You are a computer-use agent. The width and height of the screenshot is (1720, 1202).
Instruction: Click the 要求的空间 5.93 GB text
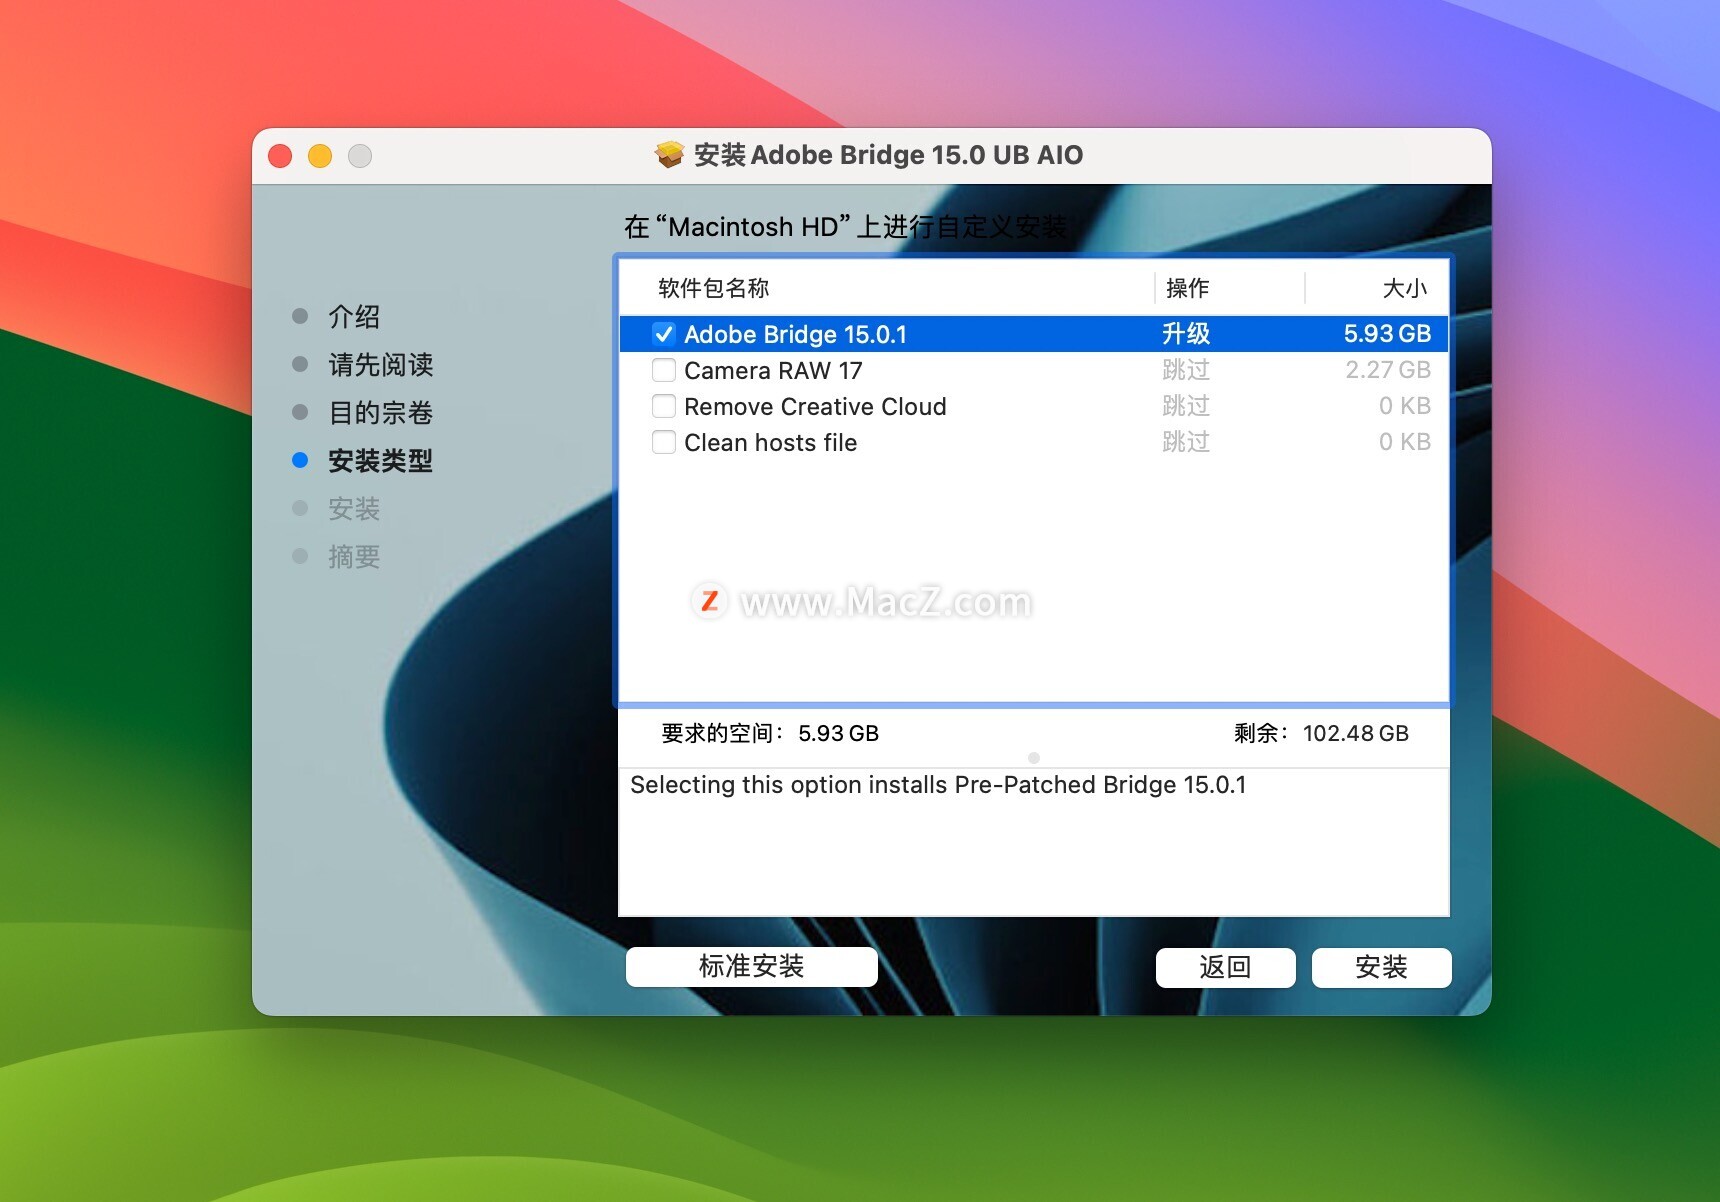[x=770, y=733]
